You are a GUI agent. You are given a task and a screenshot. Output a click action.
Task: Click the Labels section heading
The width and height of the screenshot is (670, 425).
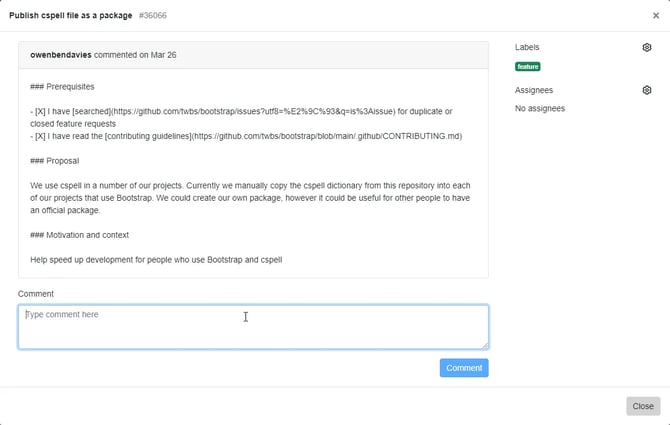pos(527,47)
